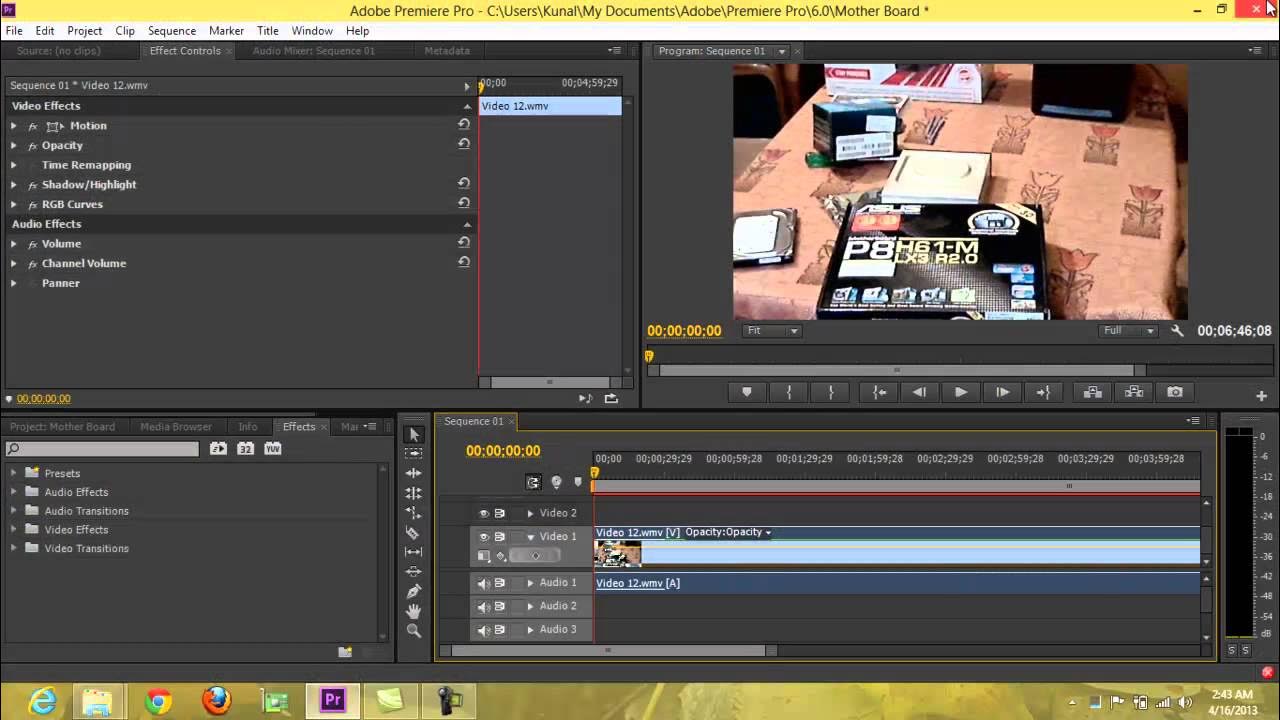Image resolution: width=1280 pixels, height=720 pixels.
Task: Reset the Opacity effect
Action: click(x=464, y=144)
